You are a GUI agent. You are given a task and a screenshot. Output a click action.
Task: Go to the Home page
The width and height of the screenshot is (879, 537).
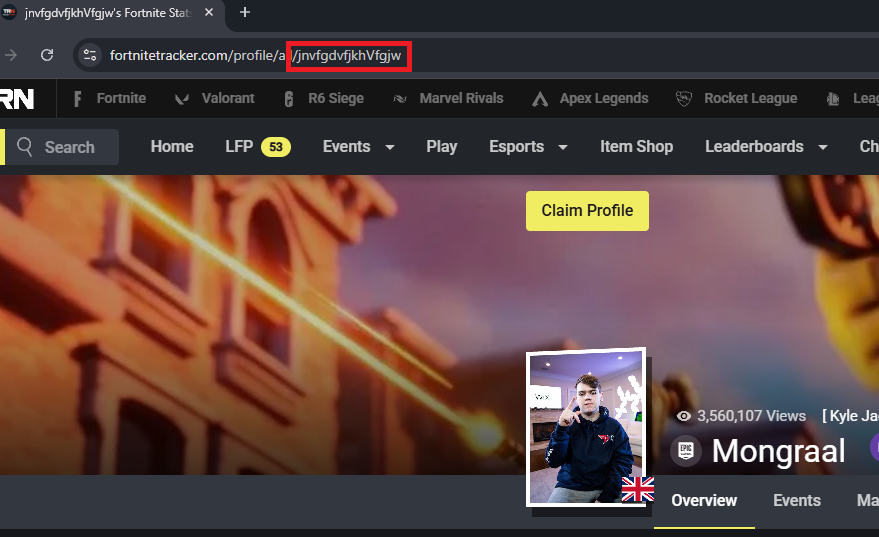tap(172, 147)
